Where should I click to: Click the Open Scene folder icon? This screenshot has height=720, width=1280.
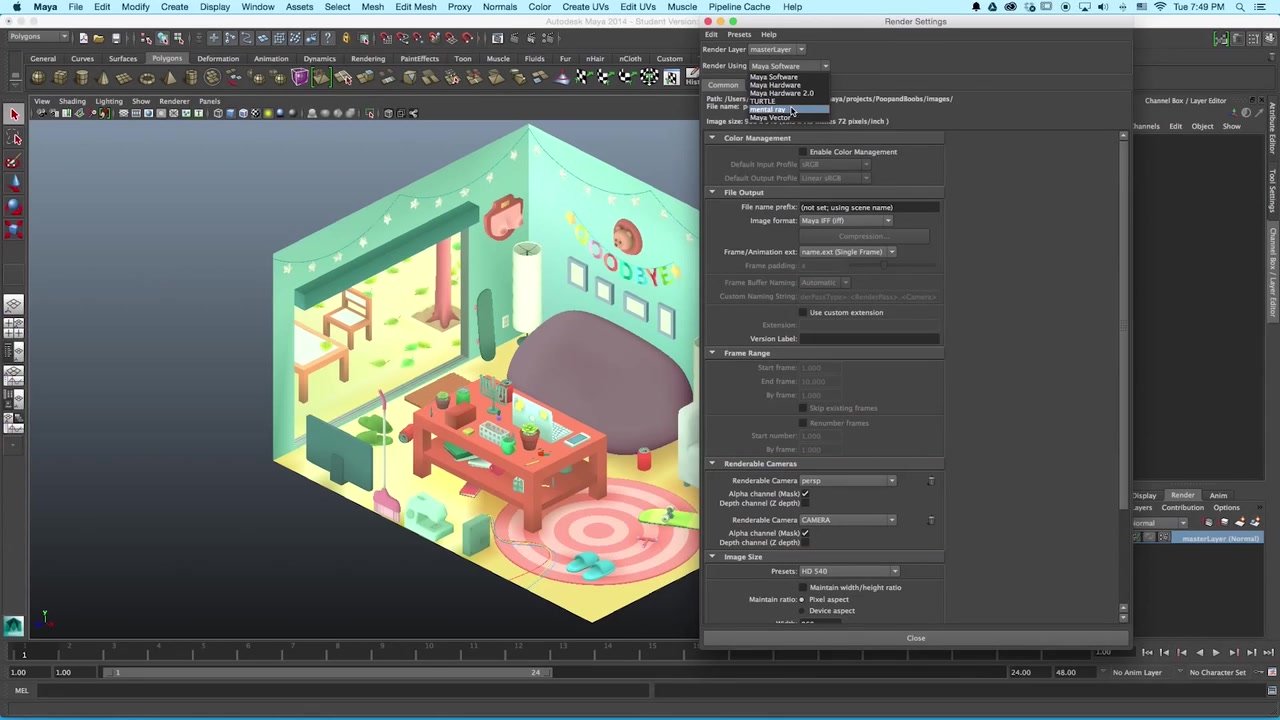98,38
